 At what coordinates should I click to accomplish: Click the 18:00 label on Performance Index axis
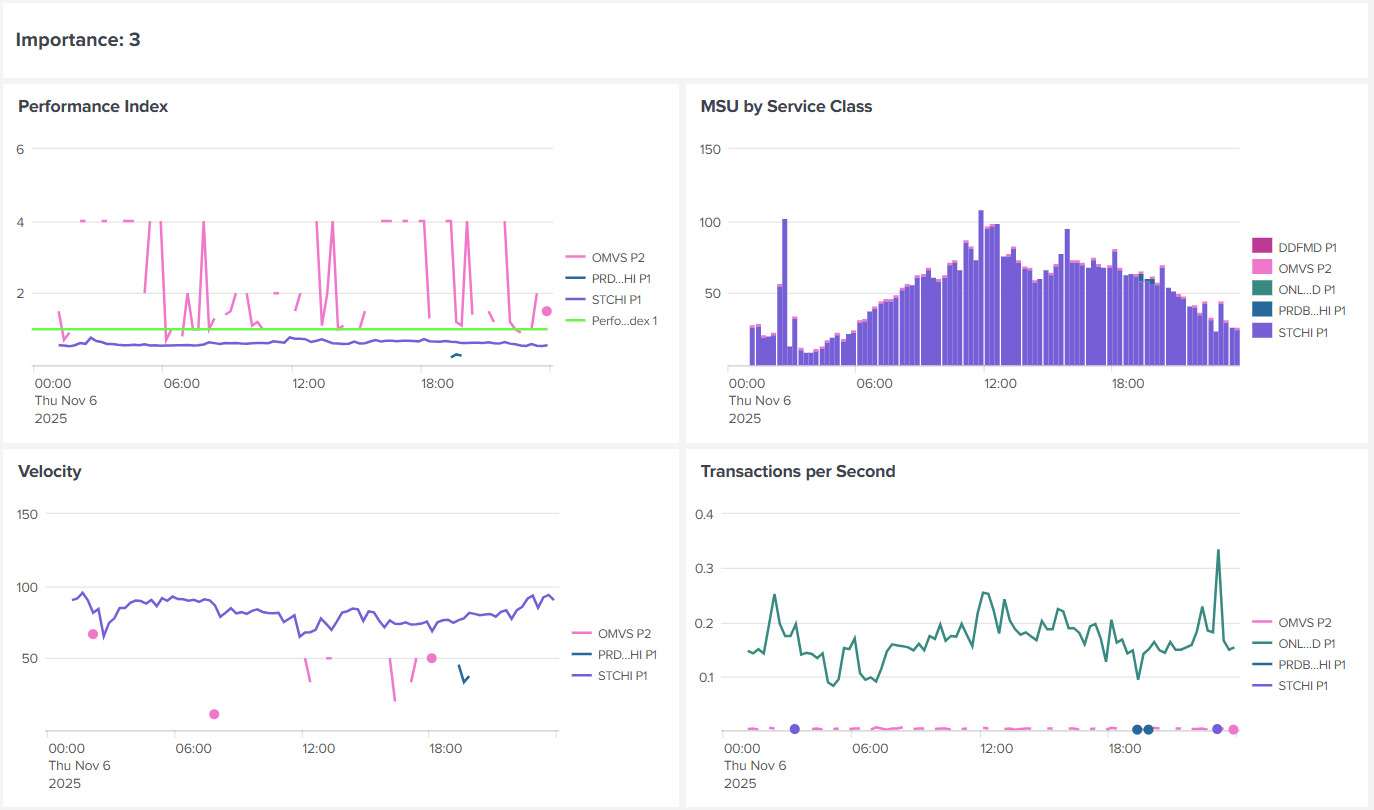(x=439, y=383)
